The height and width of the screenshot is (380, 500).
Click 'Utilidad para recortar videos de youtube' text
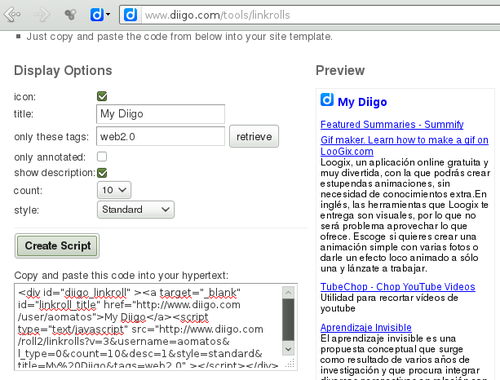[x=389, y=303]
